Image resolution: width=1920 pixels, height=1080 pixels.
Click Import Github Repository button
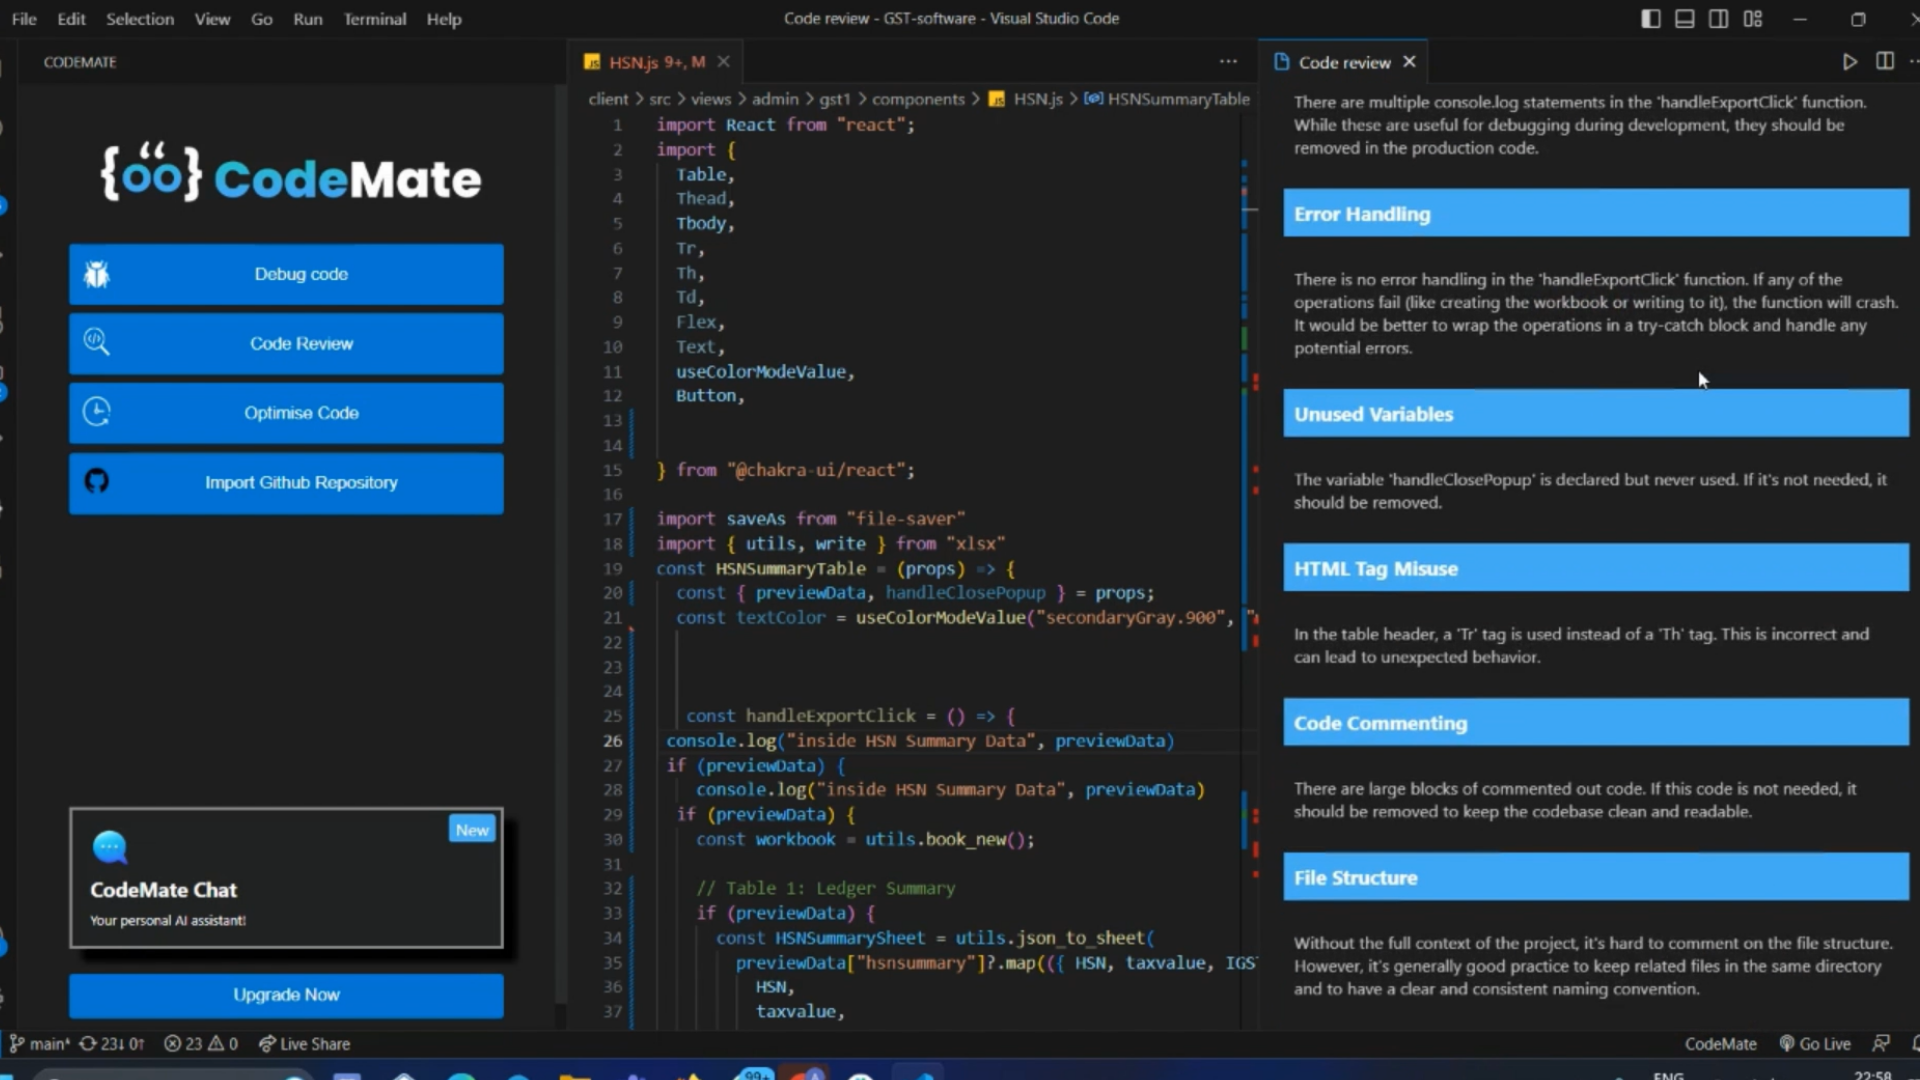click(x=286, y=482)
